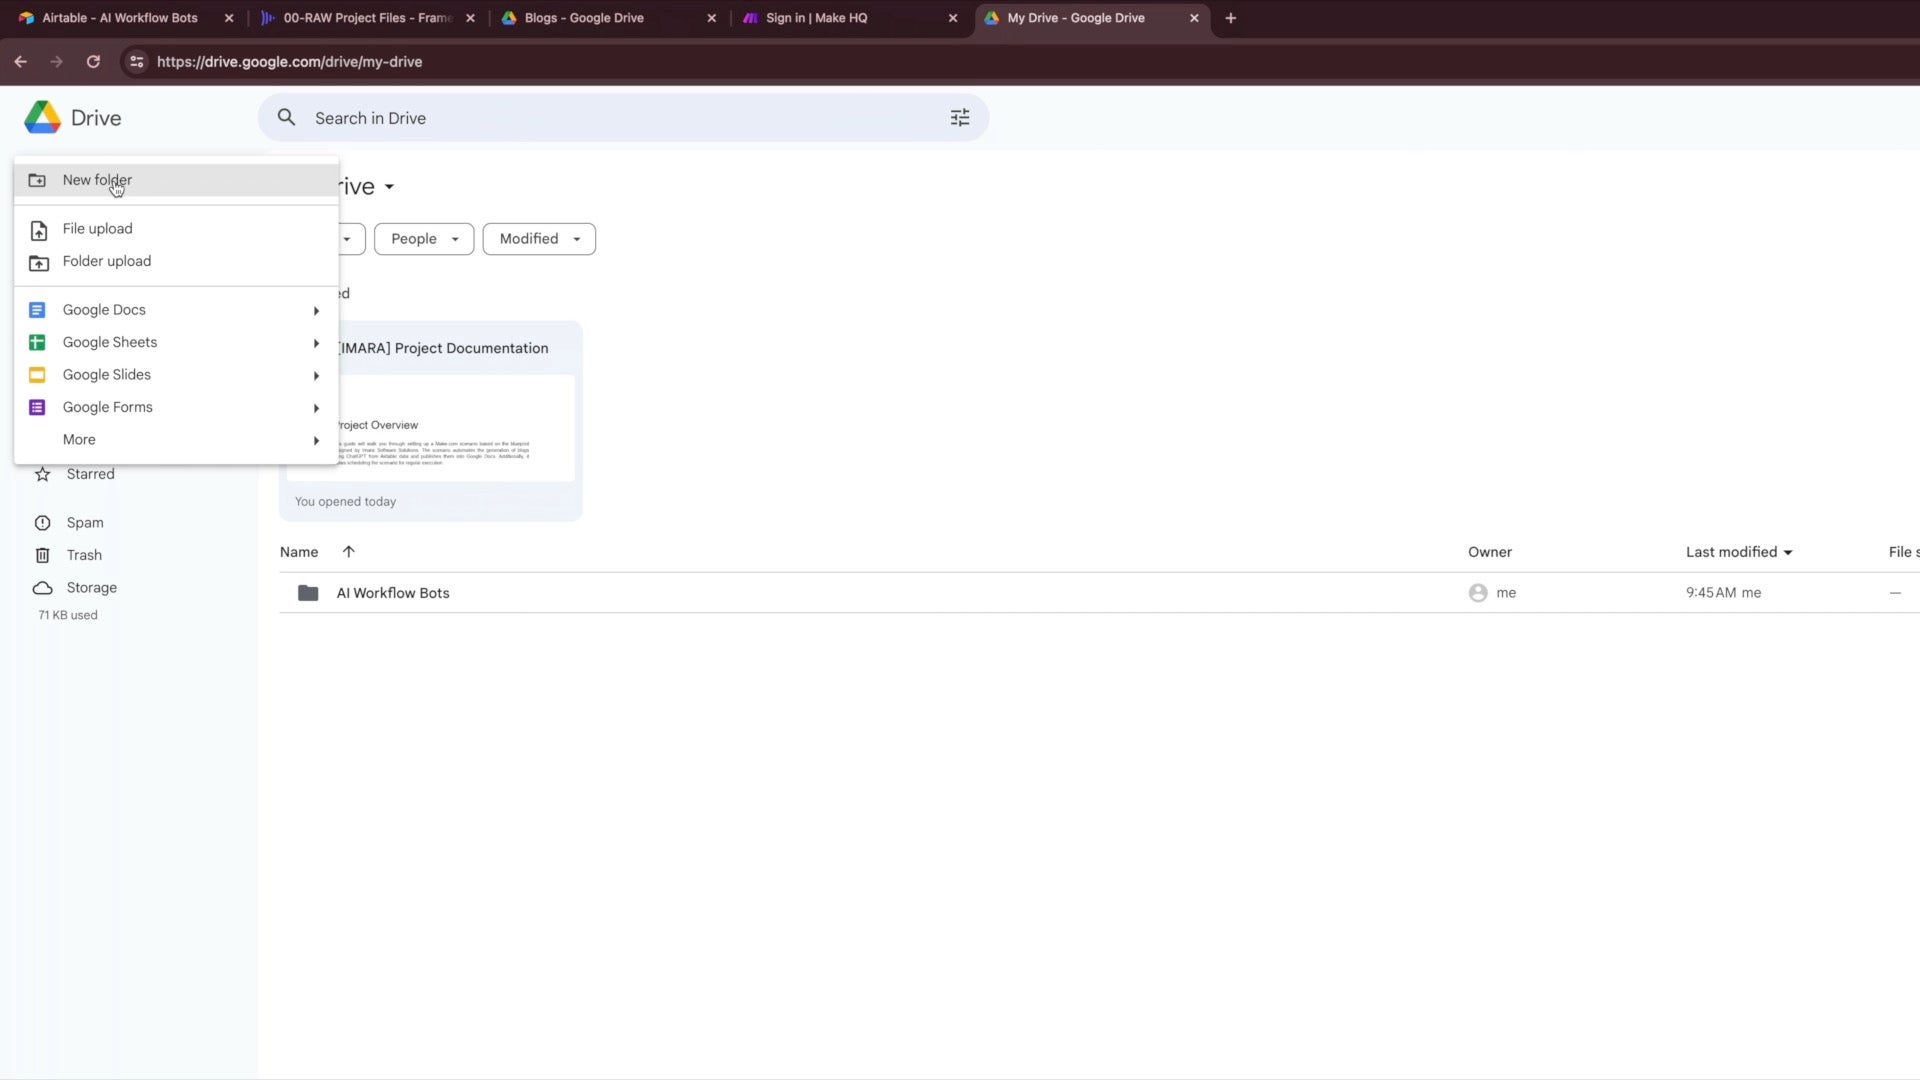Toggle ascending sort on Name column
This screenshot has width=1920, height=1080.
point(348,551)
